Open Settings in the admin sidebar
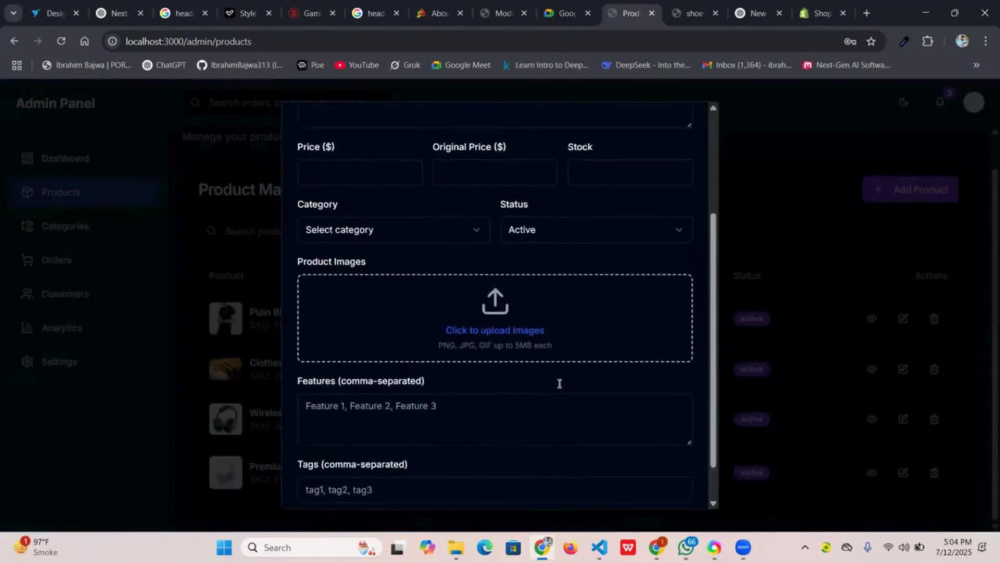This screenshot has width=1000, height=563. tap(83, 362)
